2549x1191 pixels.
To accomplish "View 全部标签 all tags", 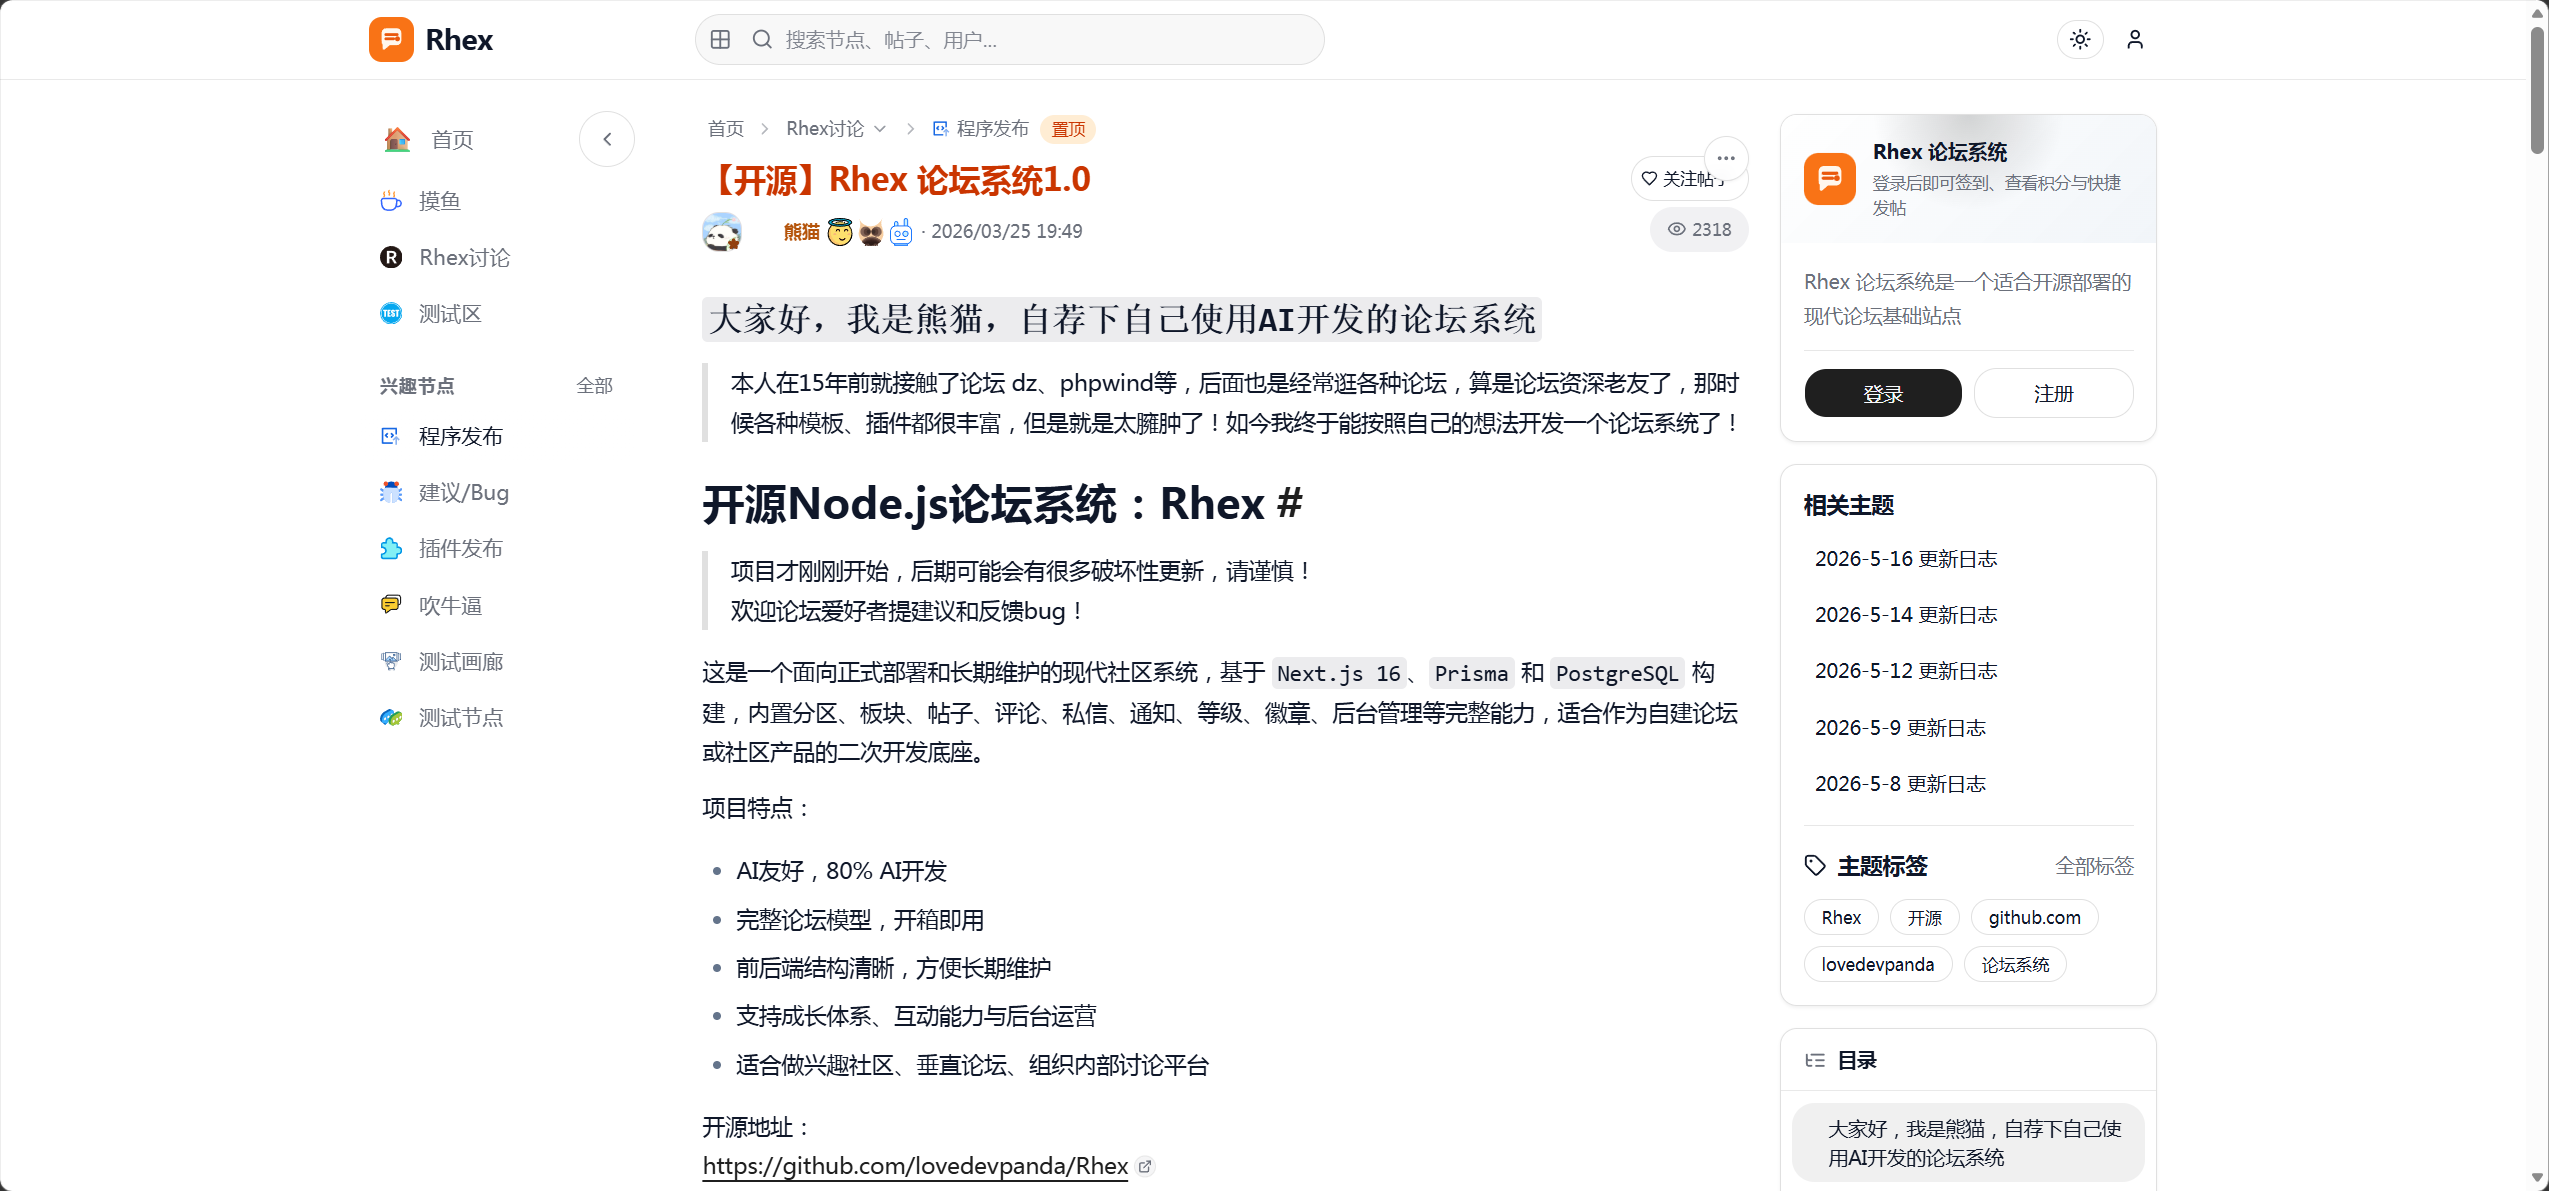I will [2094, 866].
